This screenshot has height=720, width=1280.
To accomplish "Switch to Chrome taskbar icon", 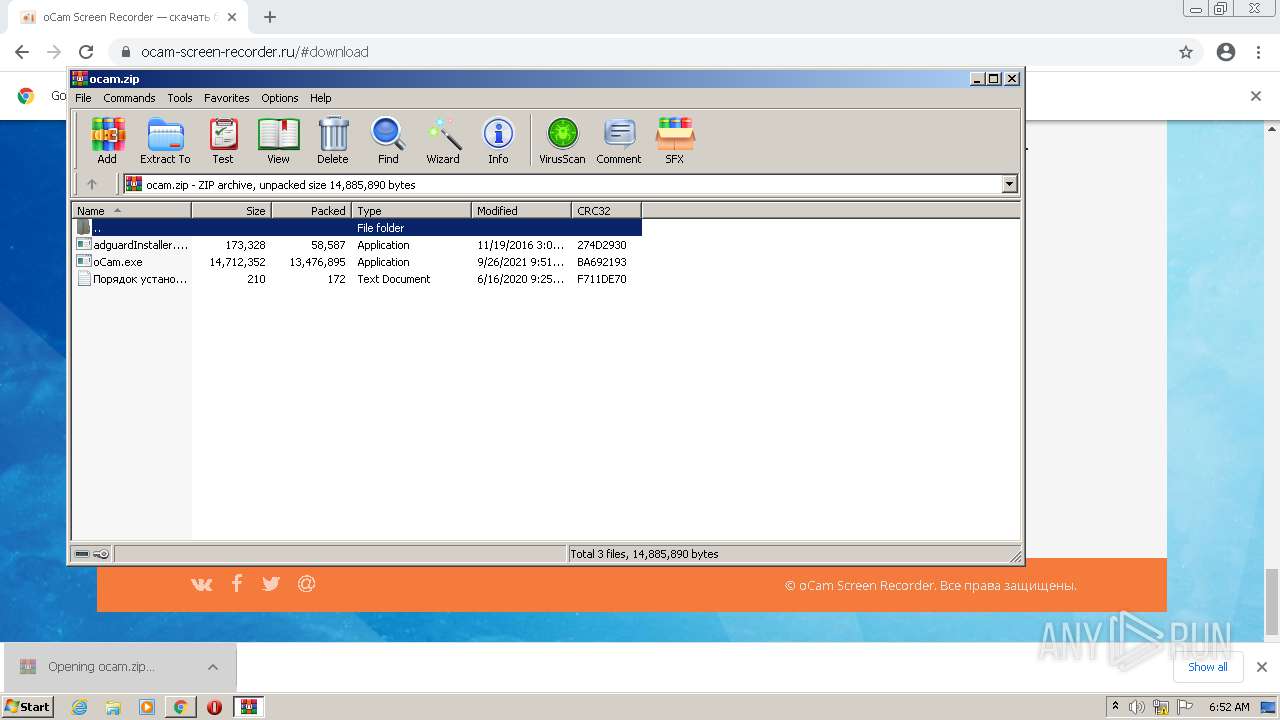I will point(181,707).
